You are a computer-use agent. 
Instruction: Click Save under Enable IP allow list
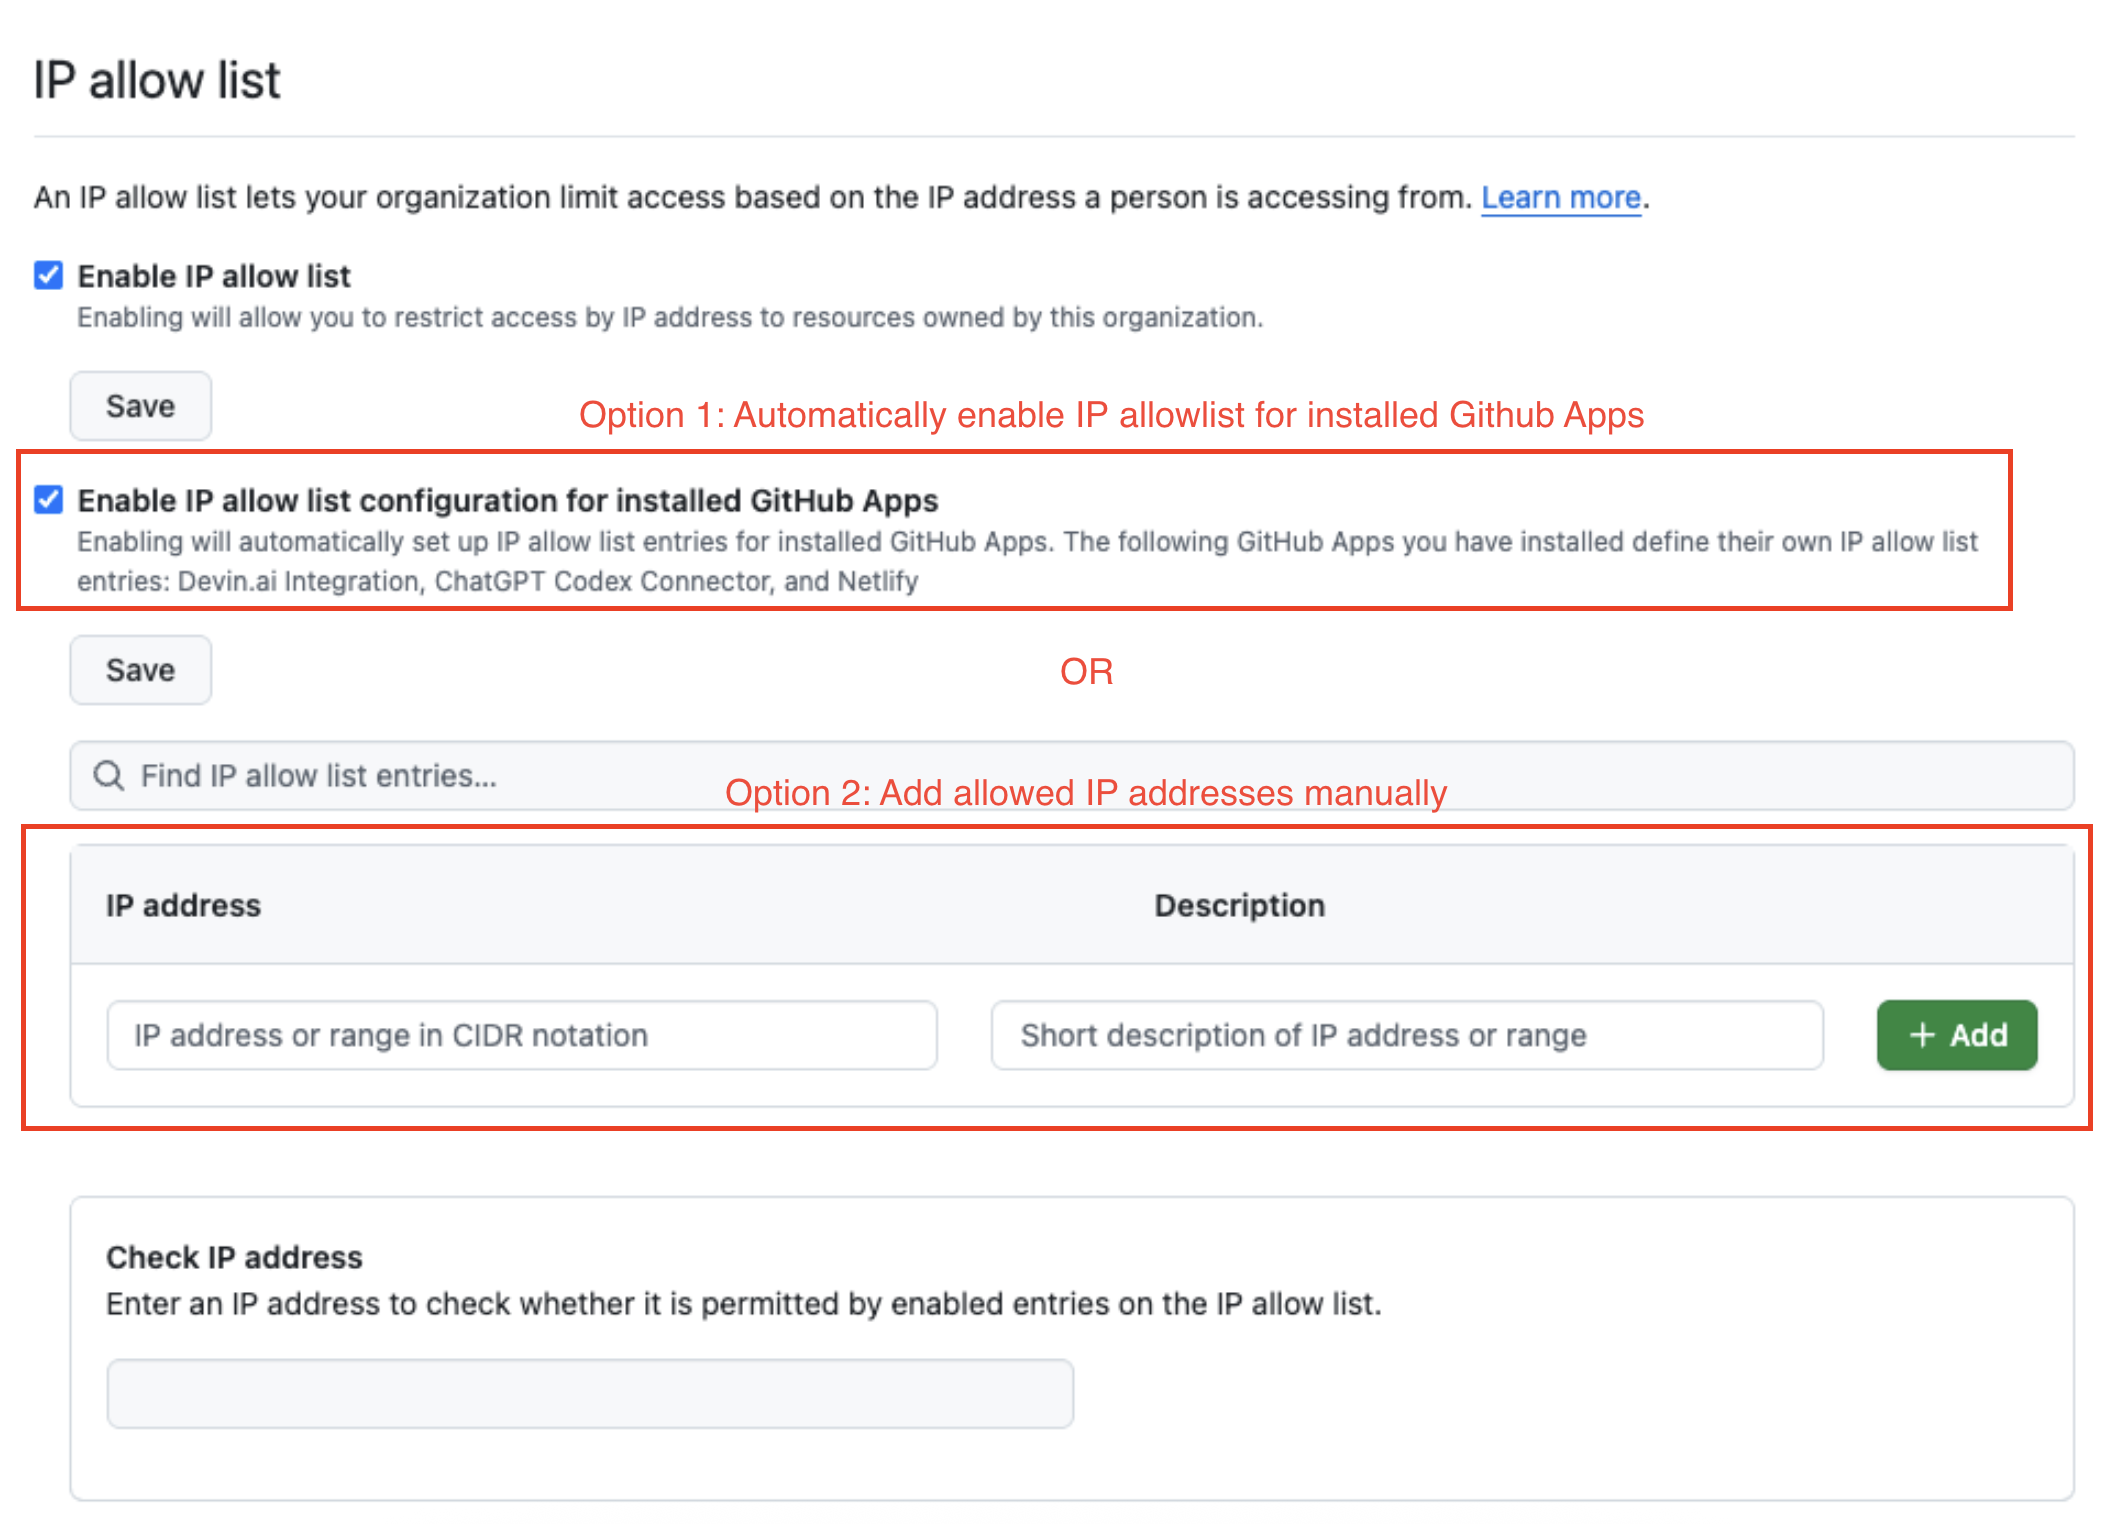point(139,405)
